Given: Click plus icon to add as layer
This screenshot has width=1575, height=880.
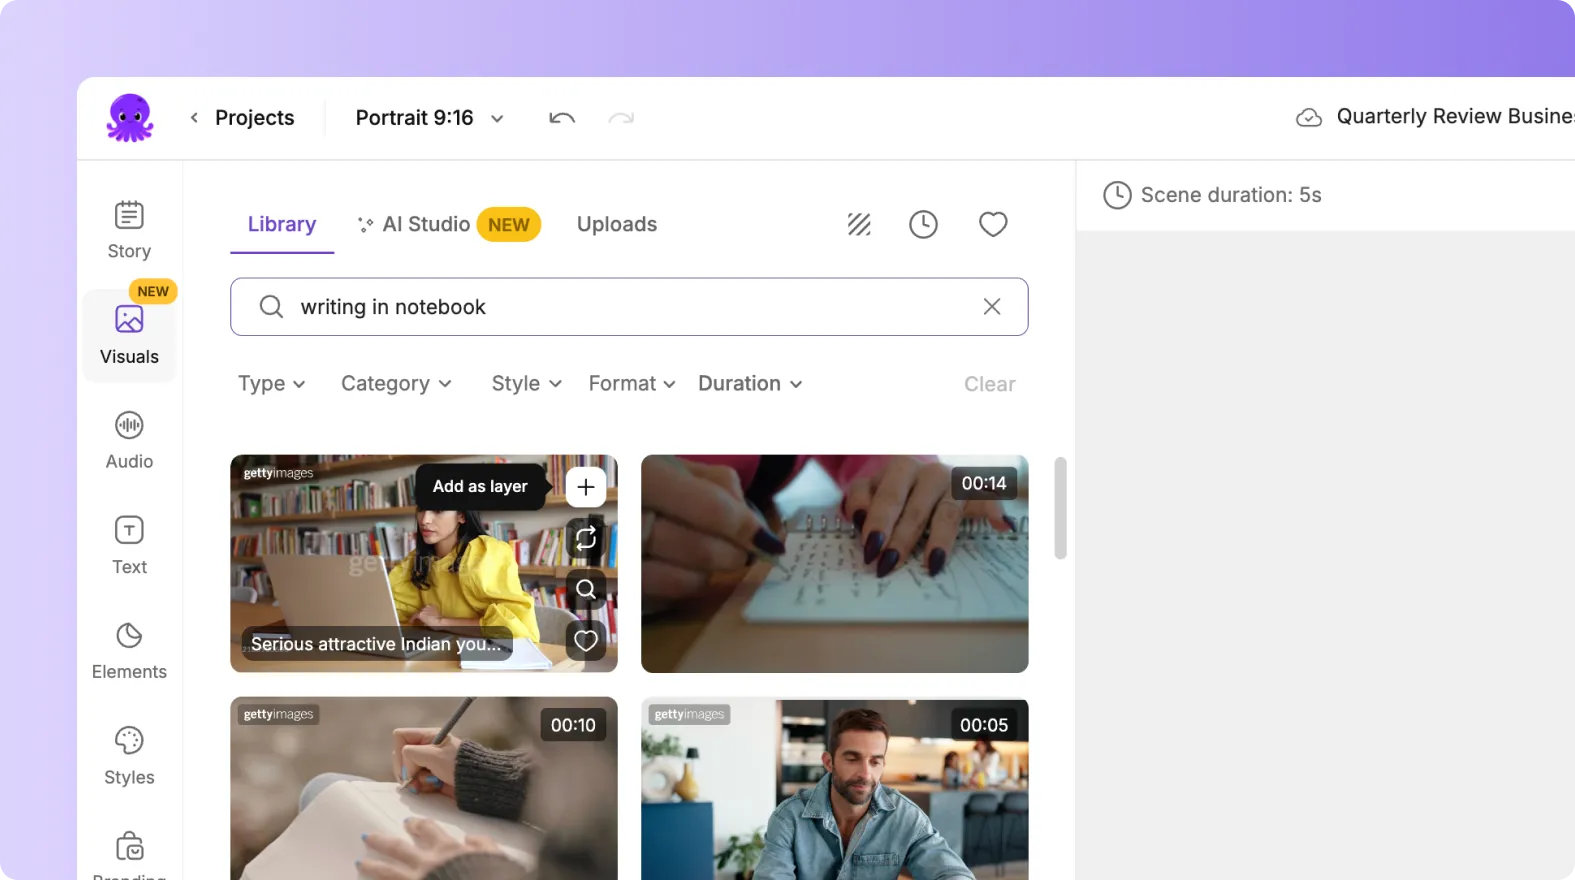Looking at the screenshot, I should (x=586, y=487).
